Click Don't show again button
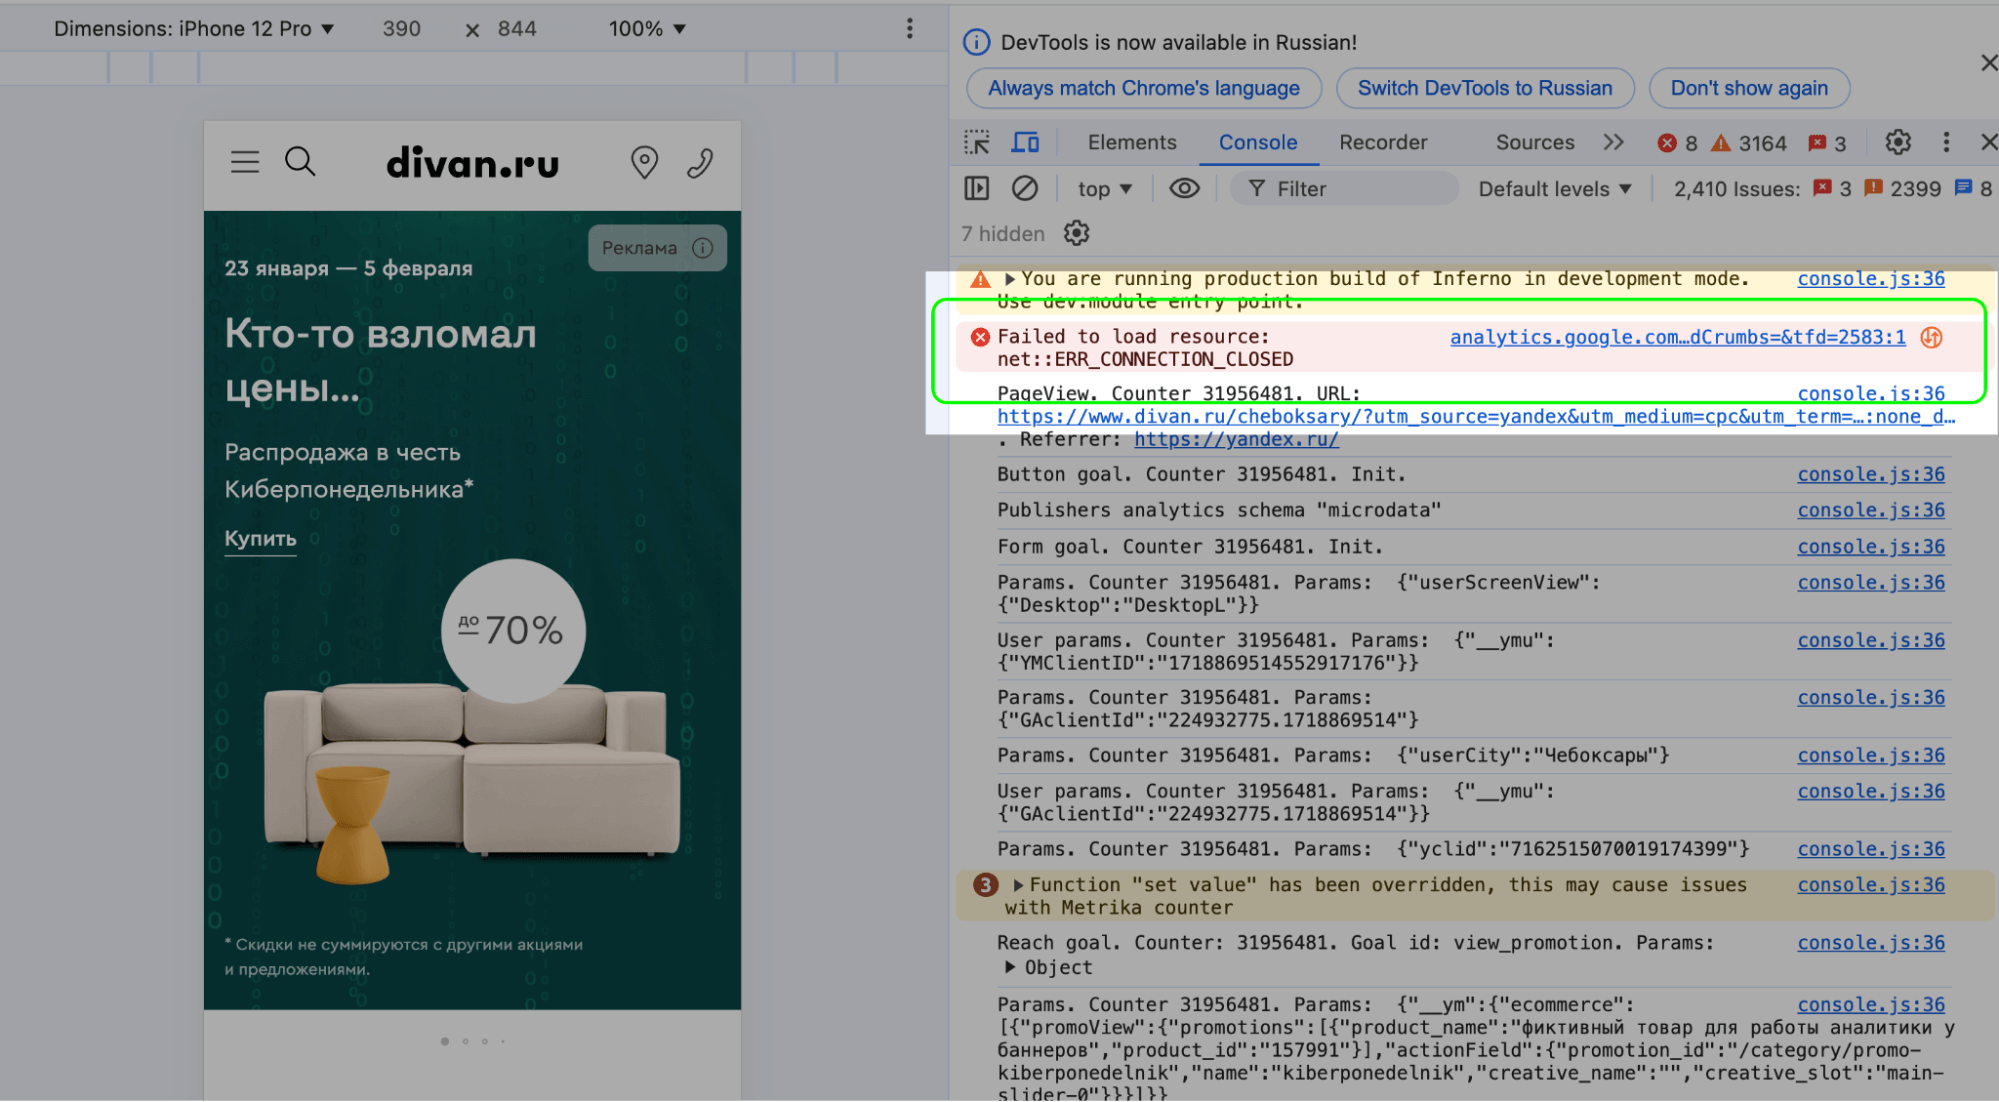The image size is (1999, 1102). point(1749,88)
